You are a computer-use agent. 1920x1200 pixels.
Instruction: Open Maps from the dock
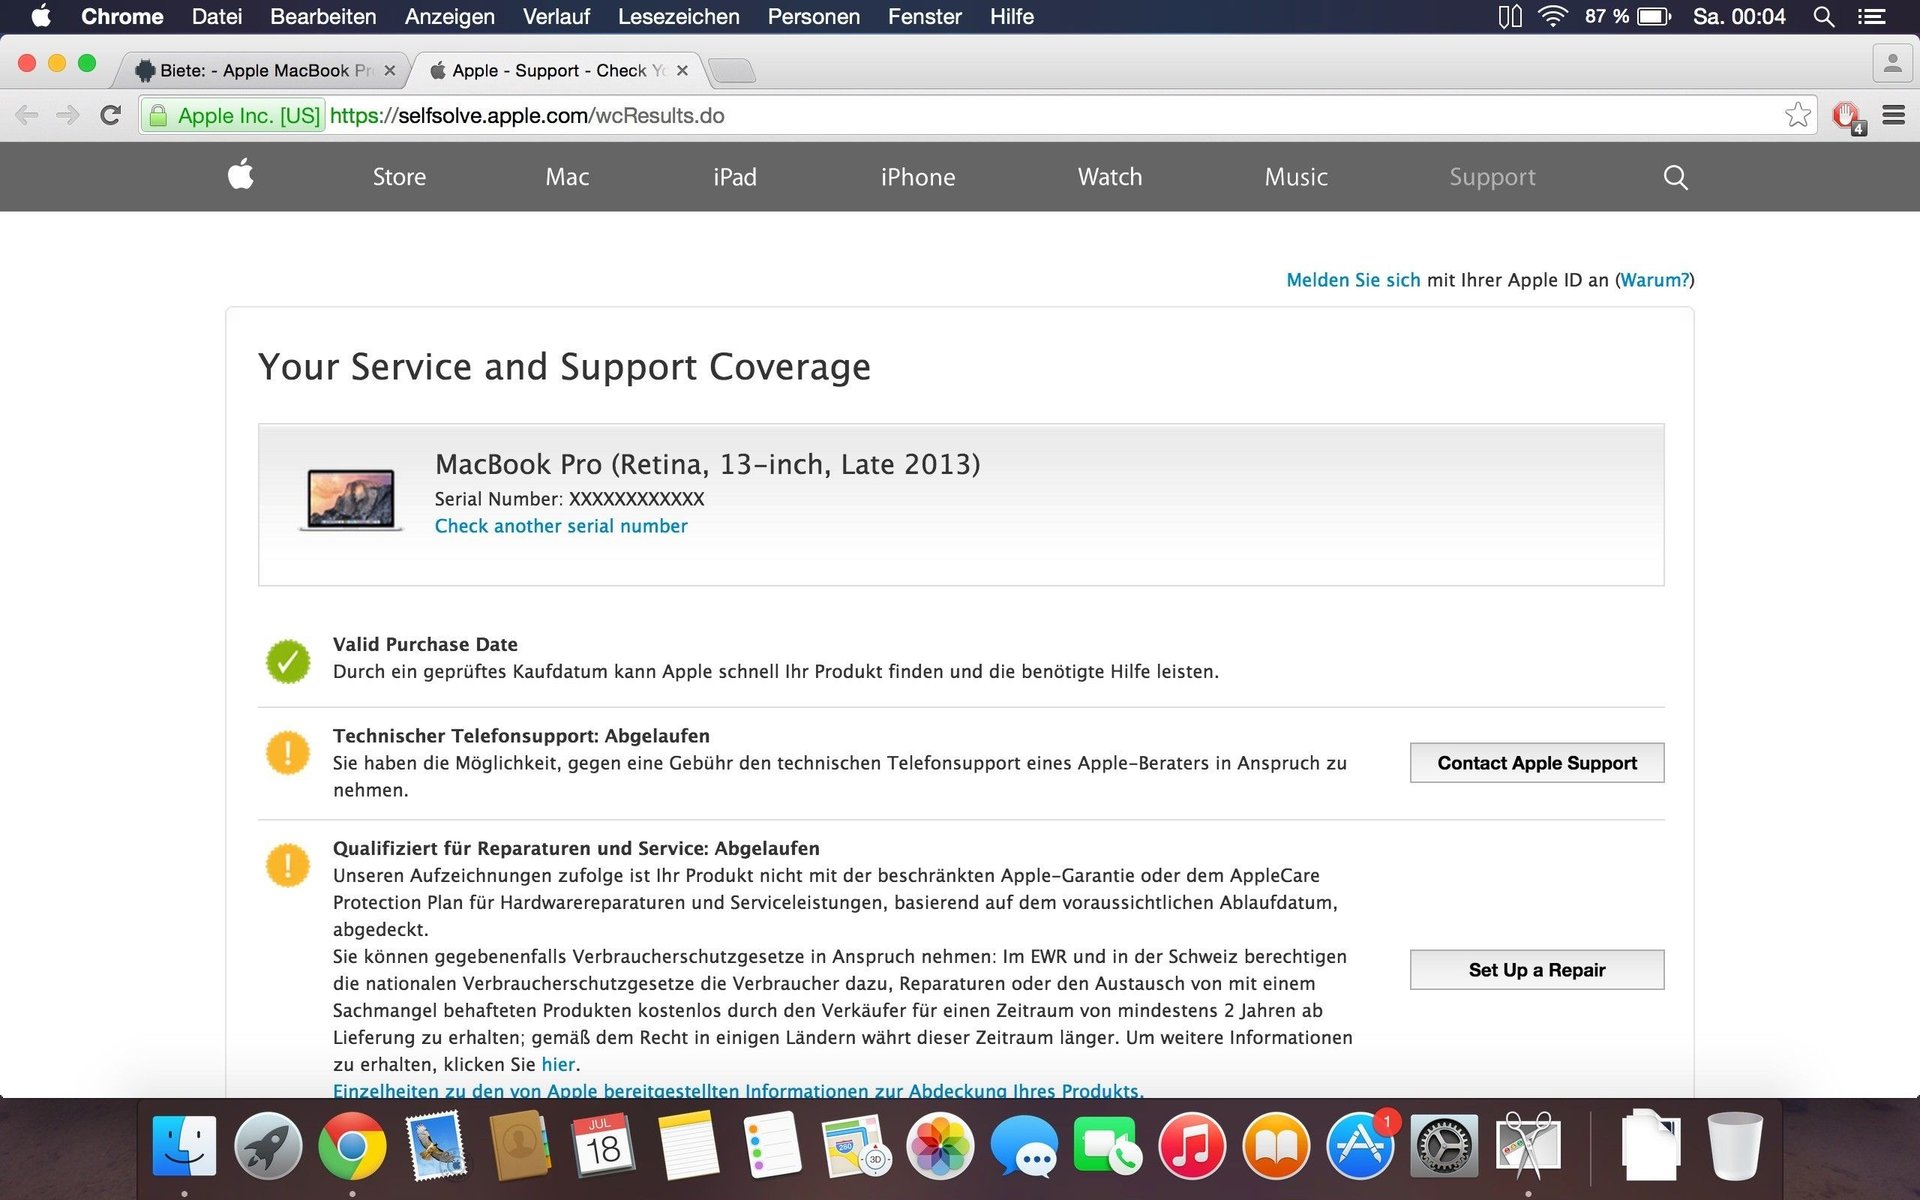tap(856, 1146)
